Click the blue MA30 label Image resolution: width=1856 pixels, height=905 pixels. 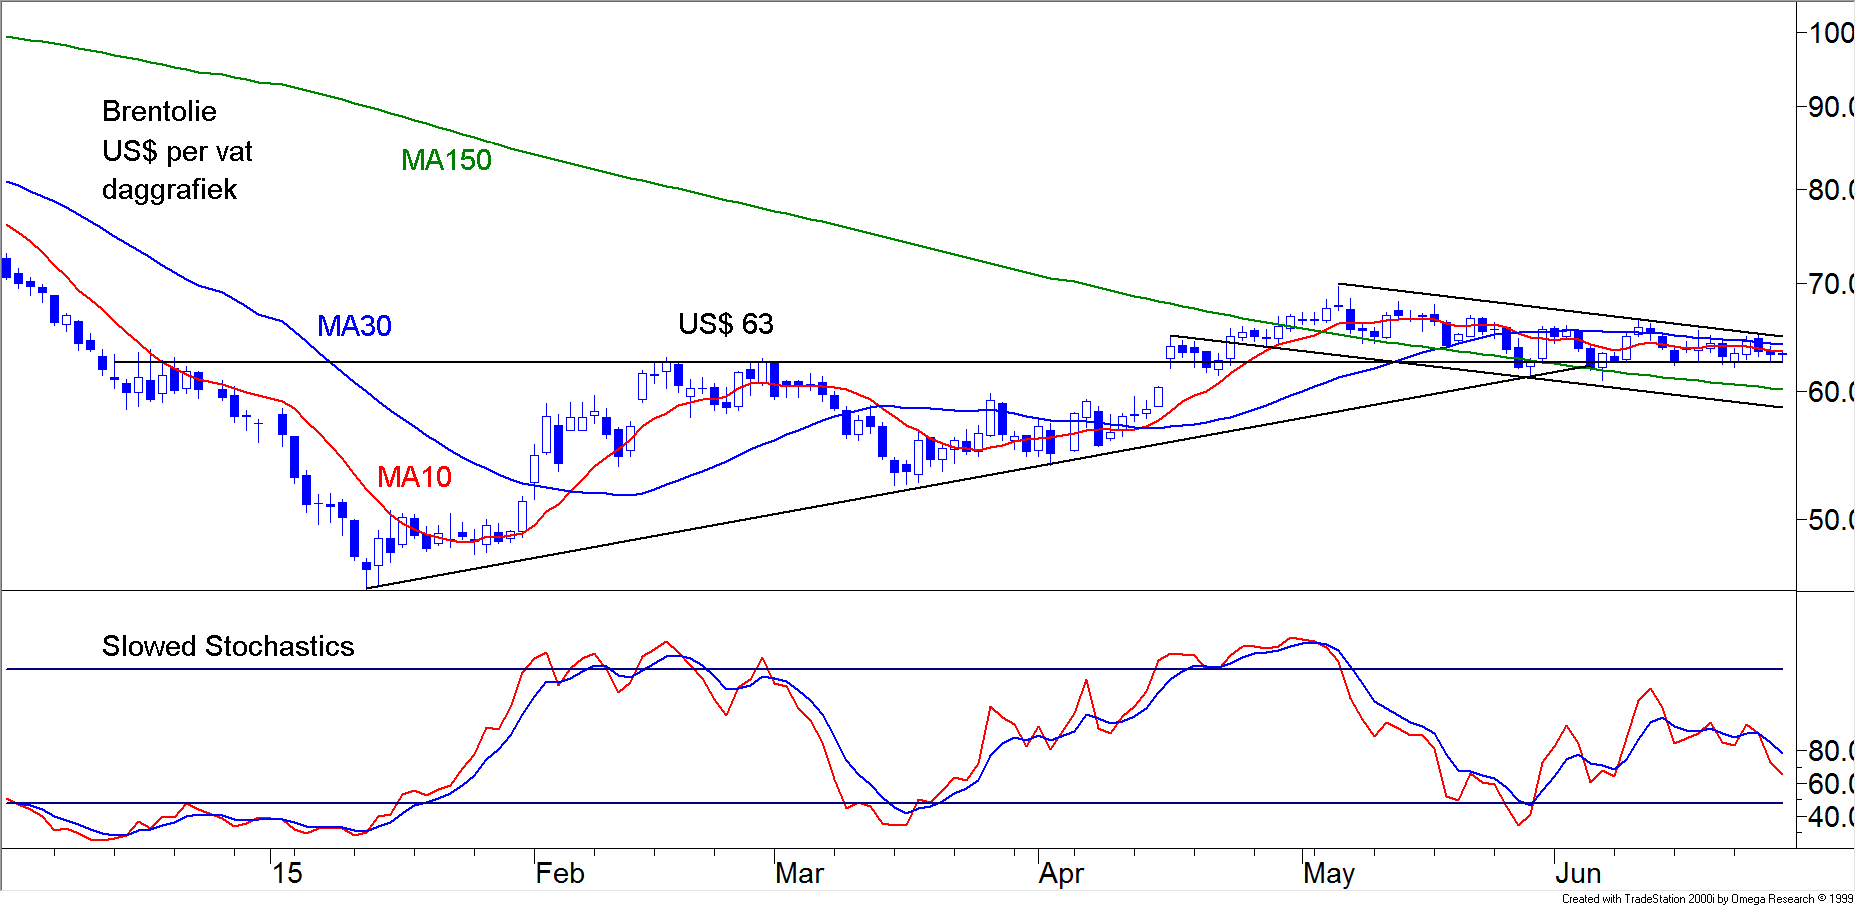(354, 326)
